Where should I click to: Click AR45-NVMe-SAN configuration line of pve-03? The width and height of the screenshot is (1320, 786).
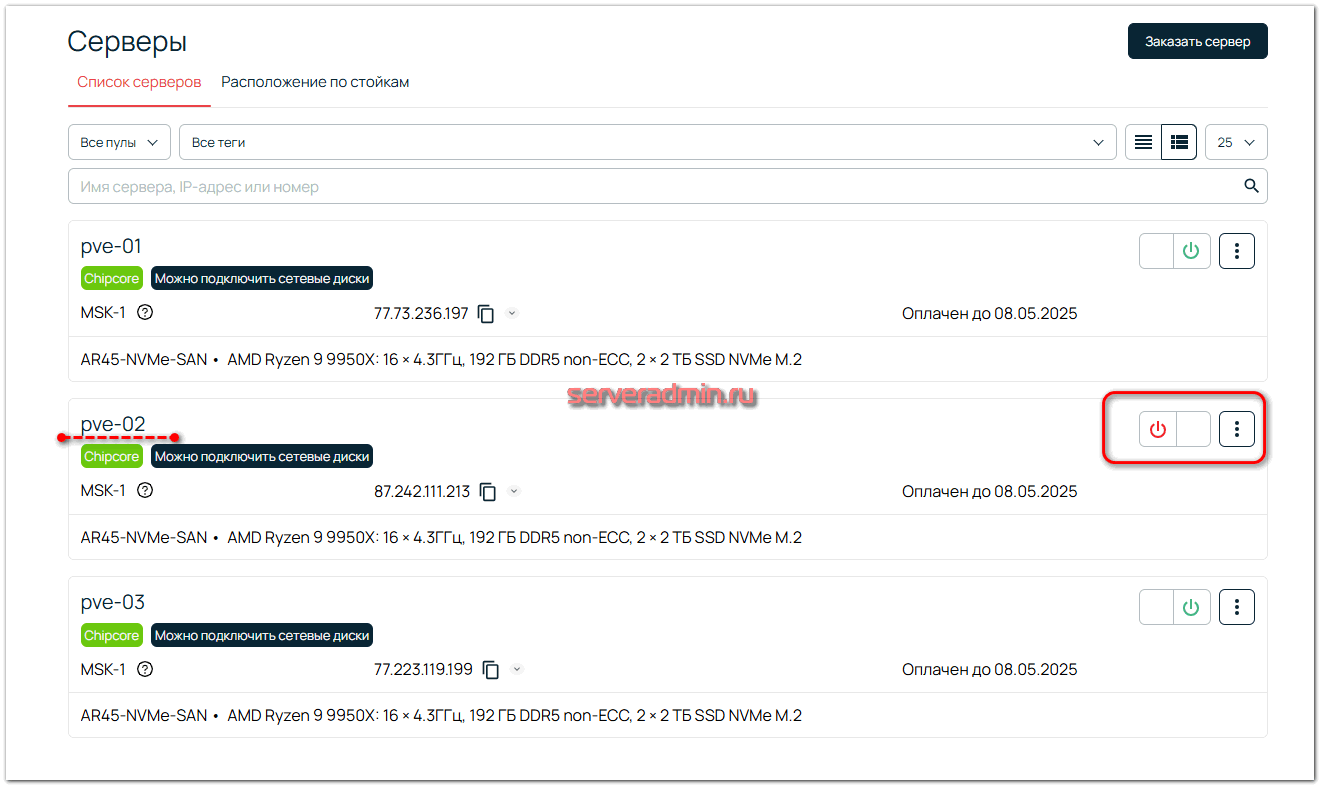(x=441, y=715)
